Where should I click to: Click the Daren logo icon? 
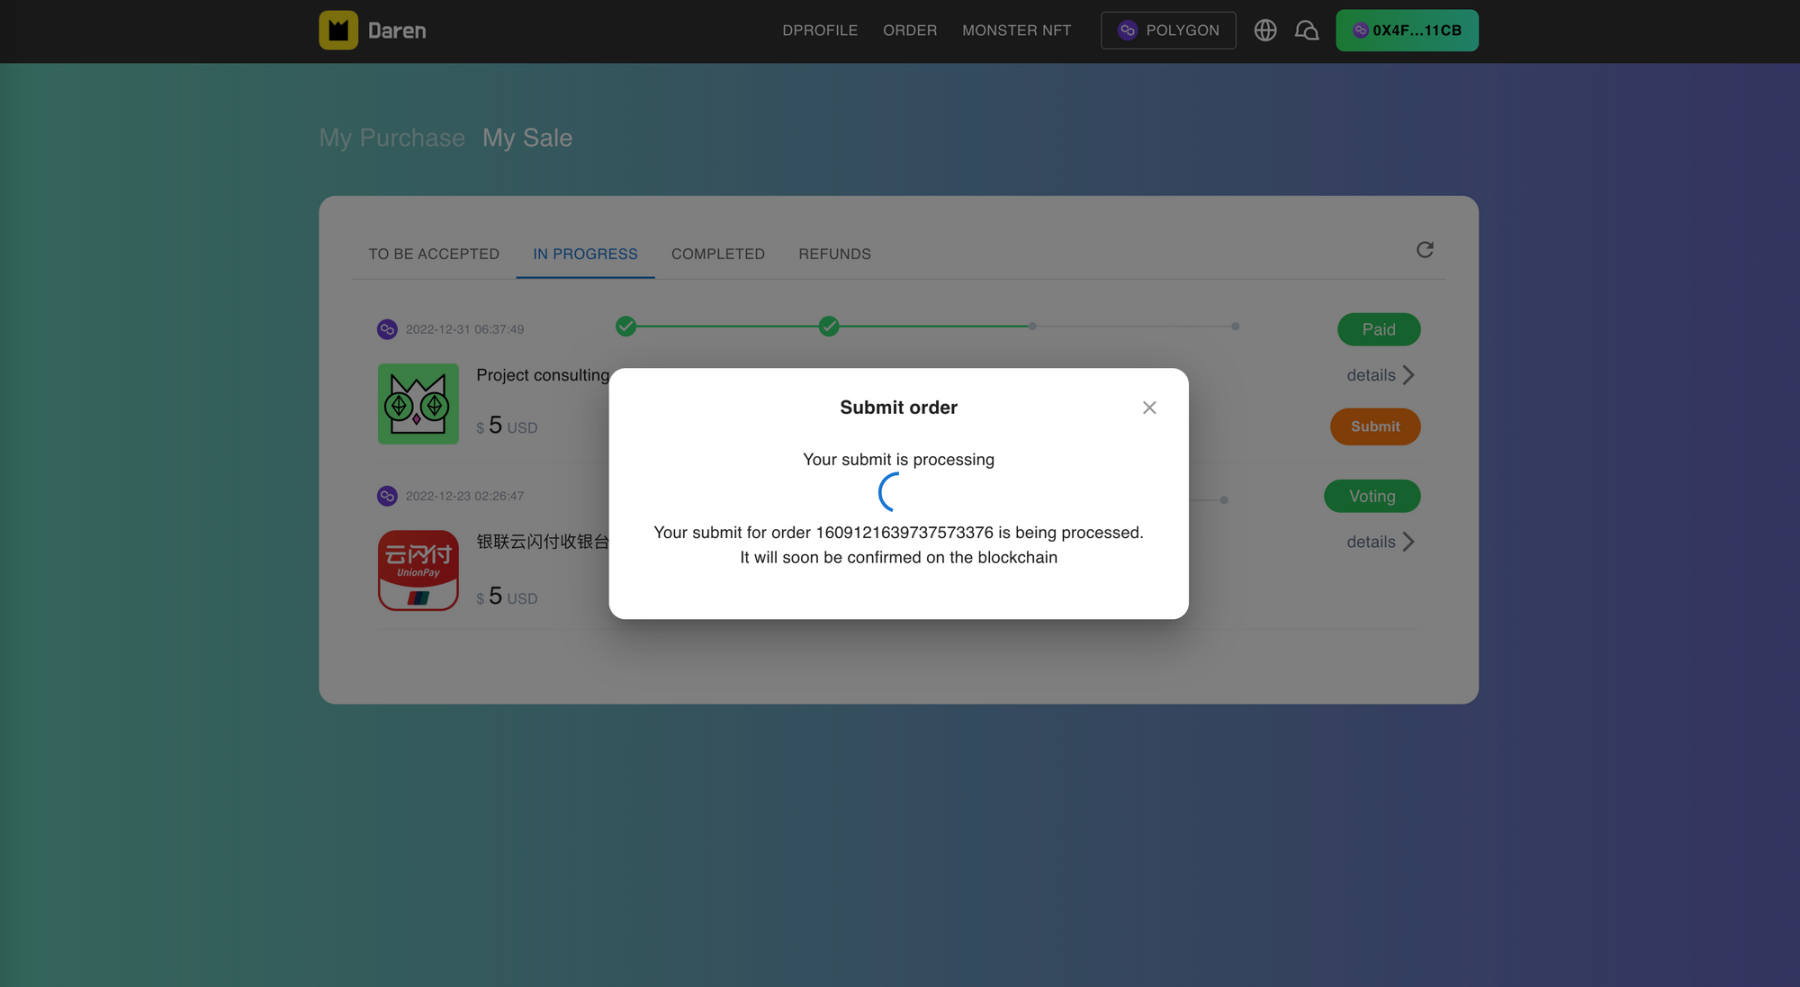tap(338, 30)
